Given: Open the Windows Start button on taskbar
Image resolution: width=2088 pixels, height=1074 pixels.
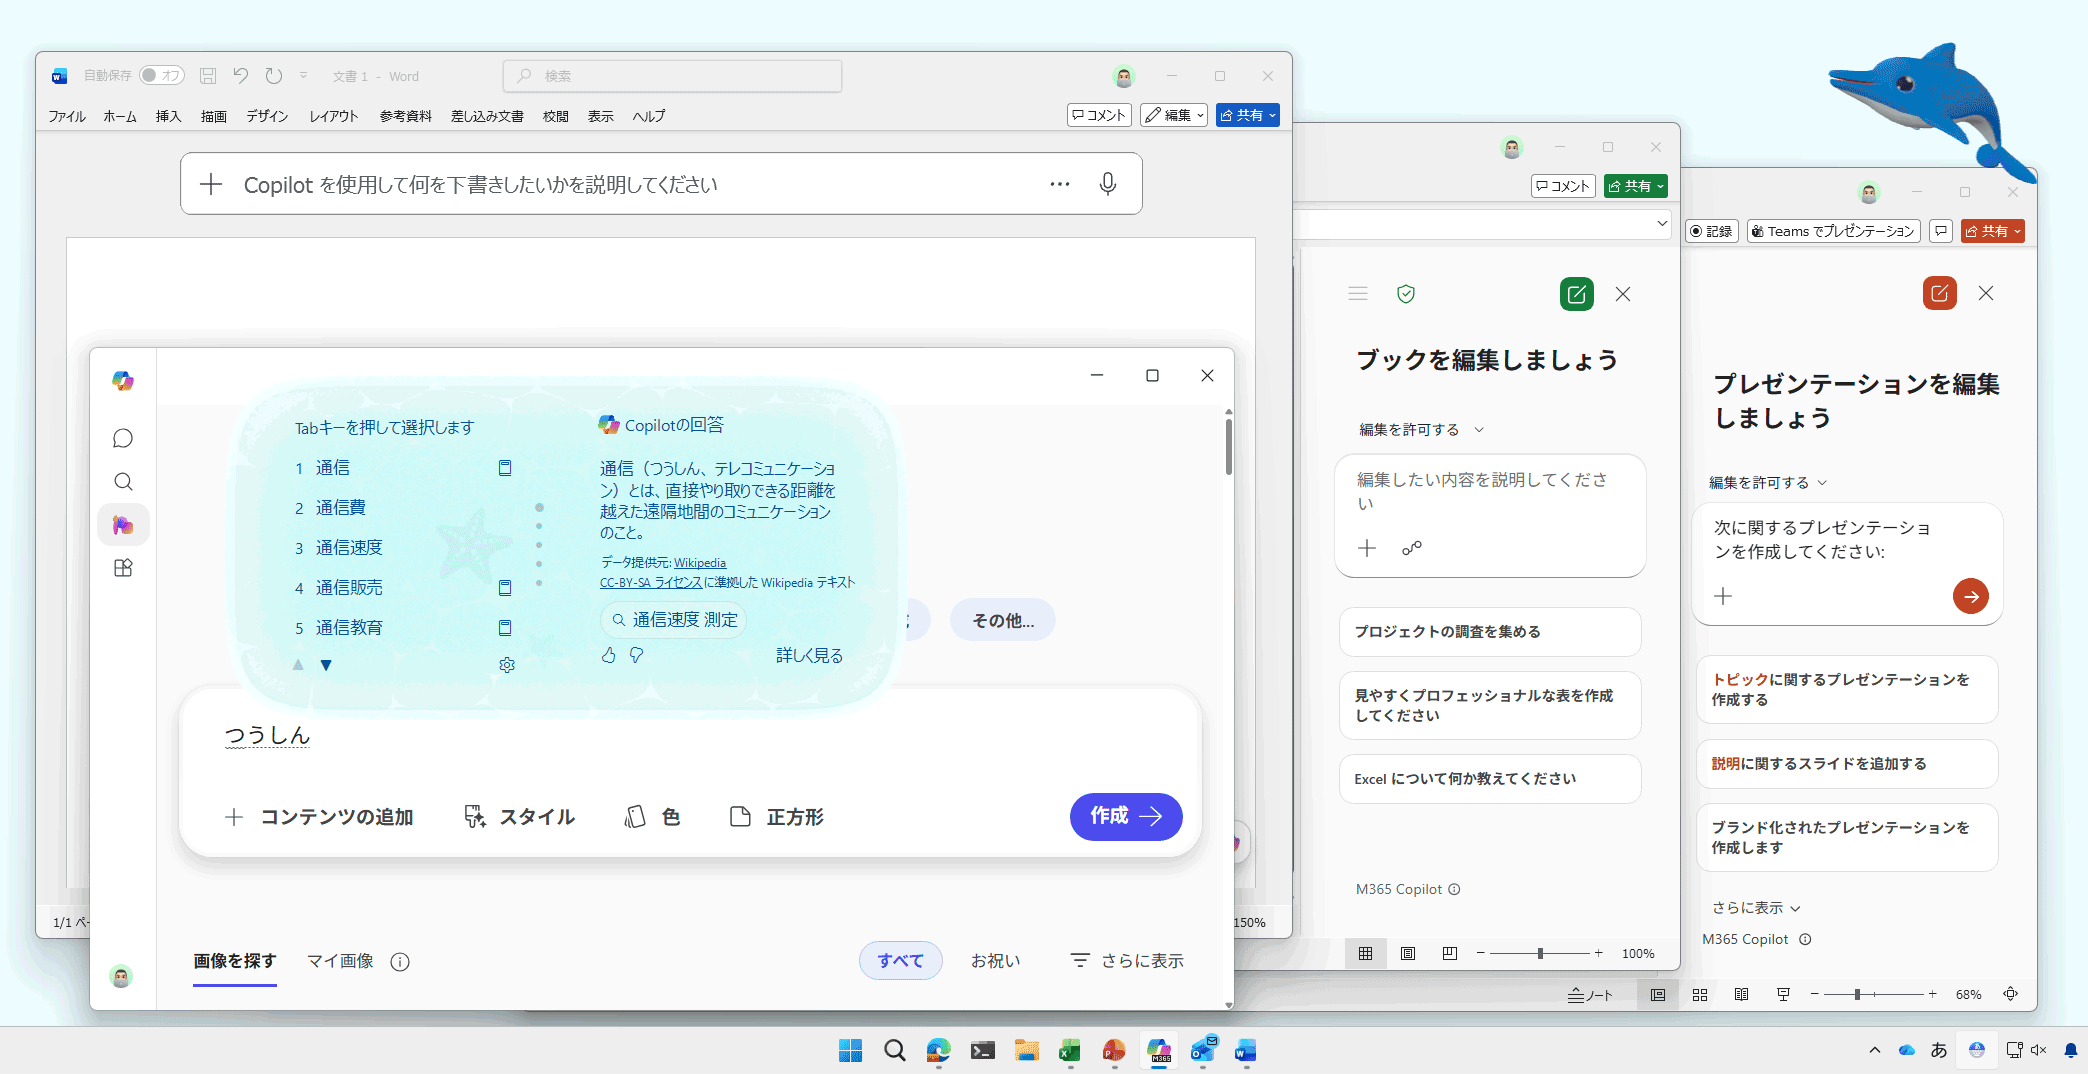Looking at the screenshot, I should (851, 1050).
